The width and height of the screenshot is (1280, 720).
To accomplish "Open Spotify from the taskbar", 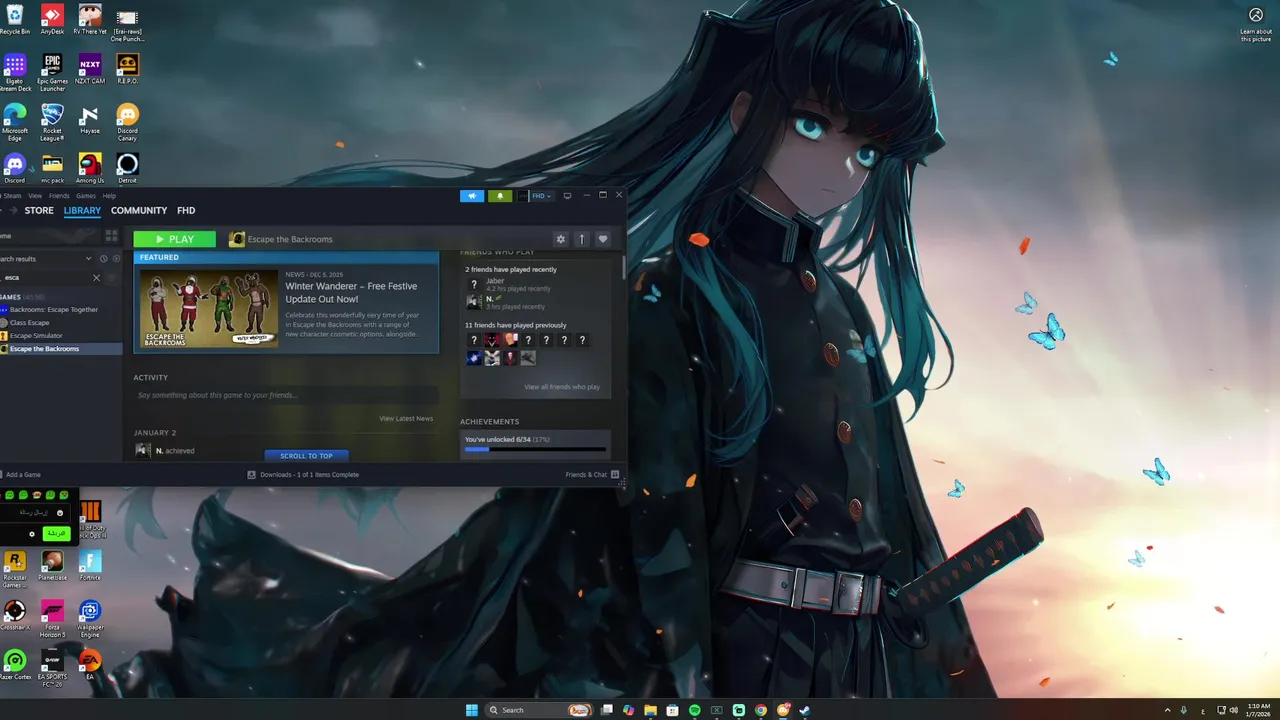I will 695,710.
